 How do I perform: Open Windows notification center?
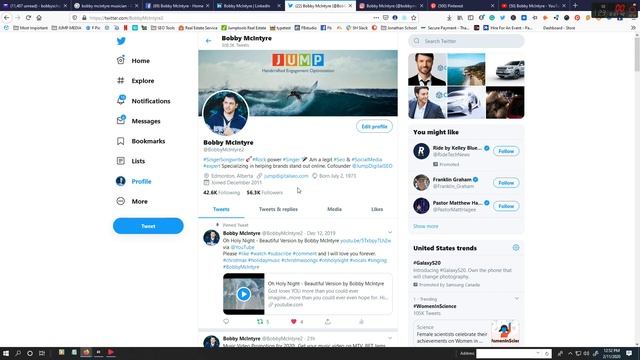pos(629,353)
